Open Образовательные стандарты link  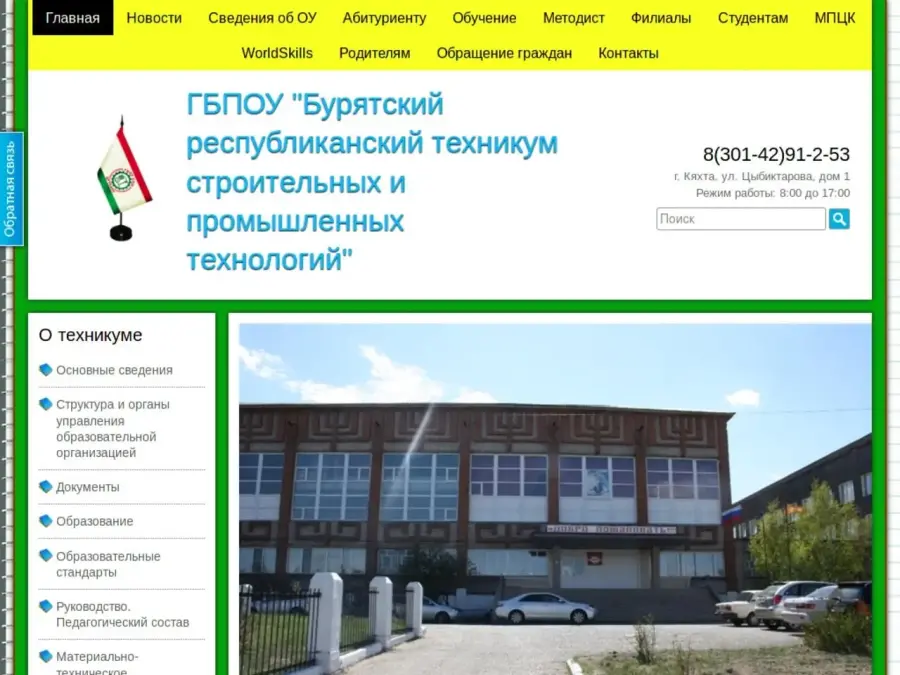[x=108, y=564]
